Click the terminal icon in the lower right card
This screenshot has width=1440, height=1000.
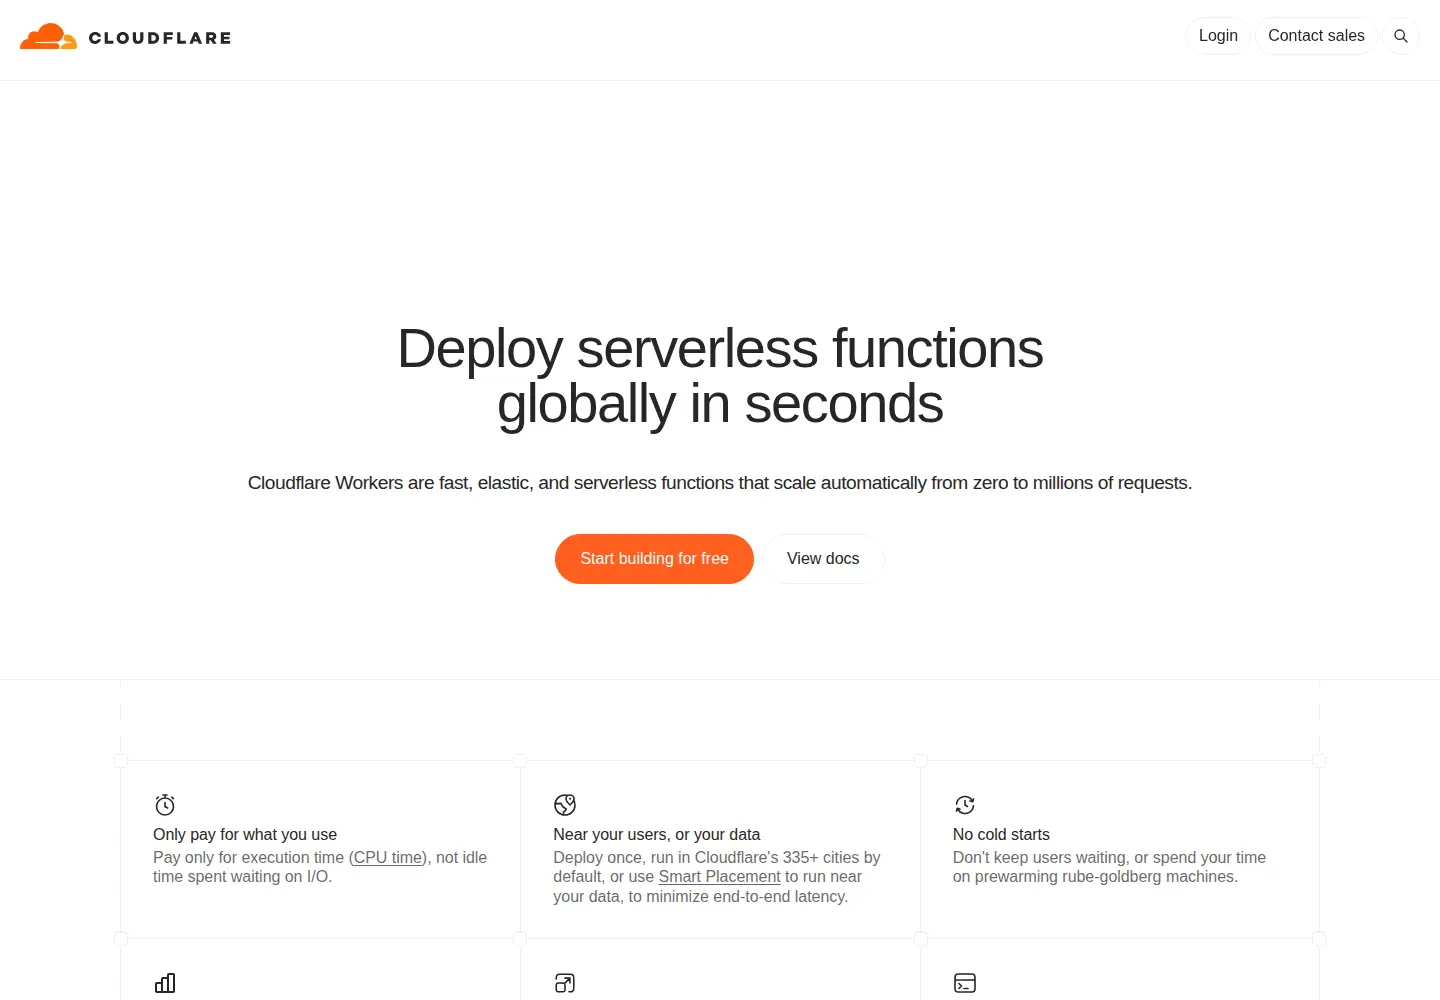[965, 983]
